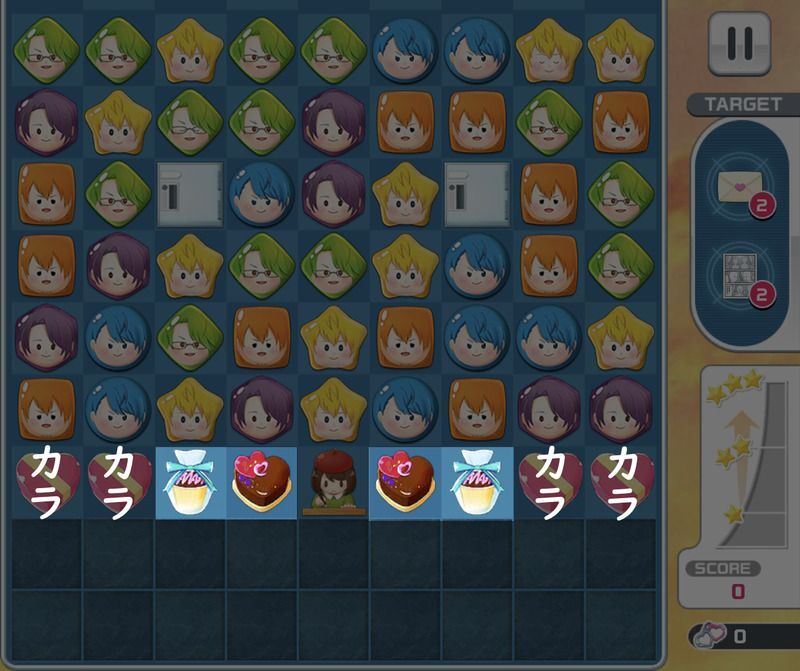Select cupcake bag beneath the orange square piece
800x671 pixels.
(x=477, y=482)
